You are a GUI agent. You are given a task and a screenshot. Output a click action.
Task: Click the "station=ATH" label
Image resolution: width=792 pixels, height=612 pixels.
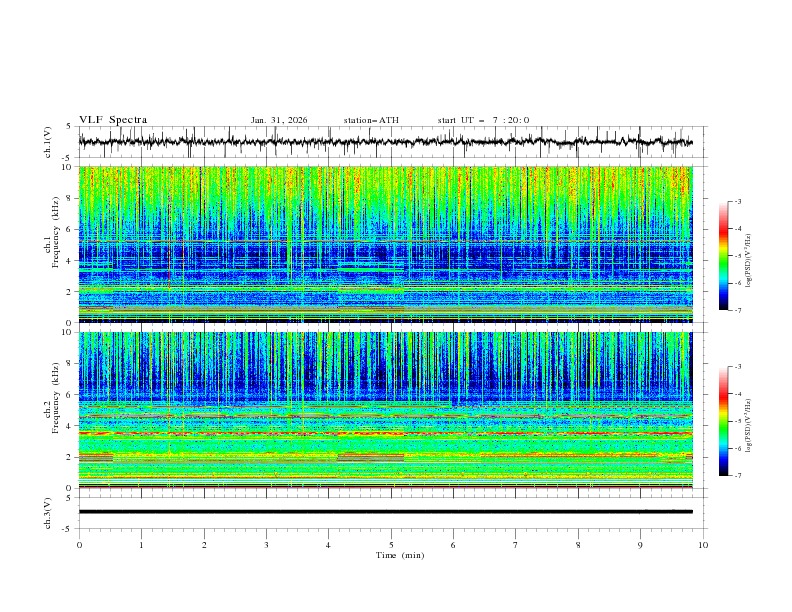tap(371, 120)
